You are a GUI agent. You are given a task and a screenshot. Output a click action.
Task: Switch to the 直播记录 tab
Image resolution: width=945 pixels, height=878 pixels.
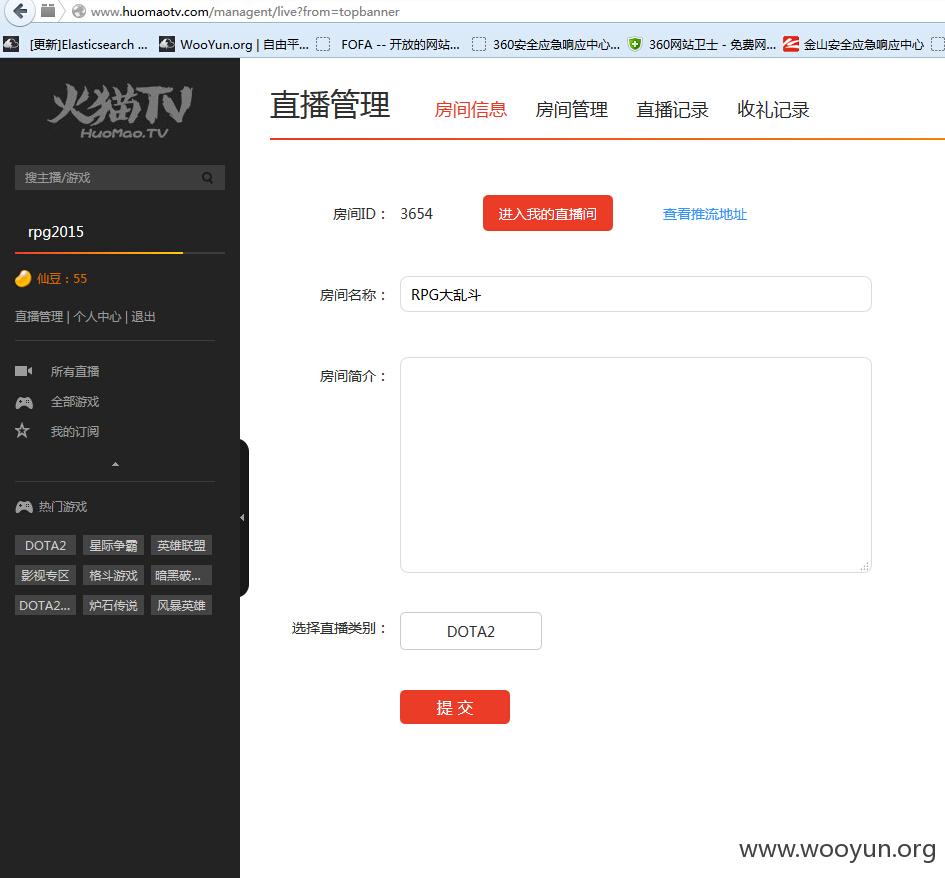673,110
